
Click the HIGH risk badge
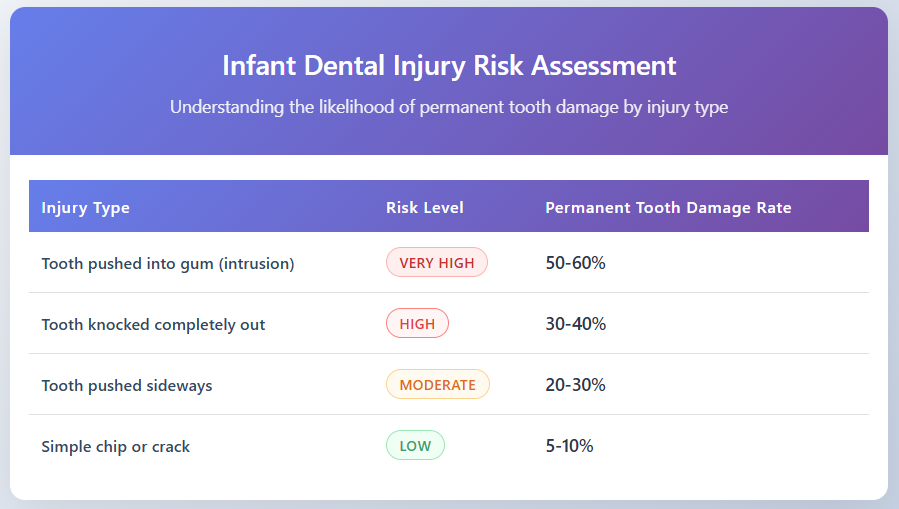[x=417, y=324]
